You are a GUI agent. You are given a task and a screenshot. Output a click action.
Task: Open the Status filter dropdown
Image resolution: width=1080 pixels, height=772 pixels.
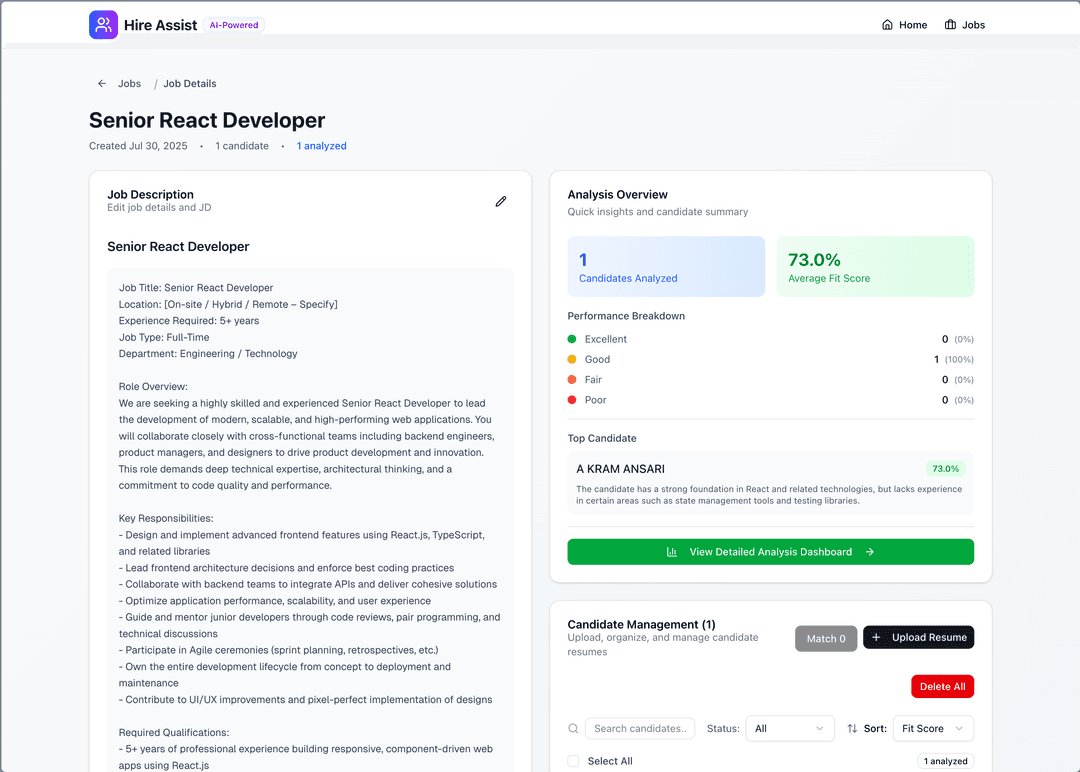point(790,729)
